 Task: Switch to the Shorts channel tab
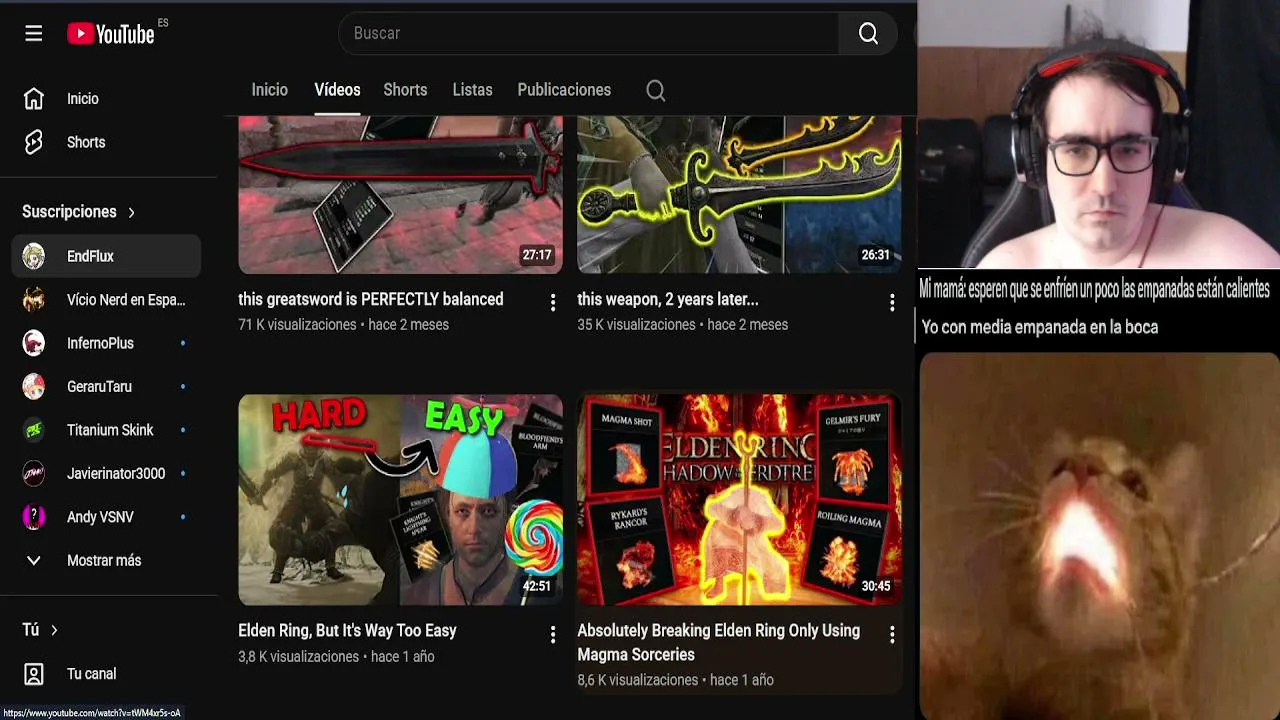click(405, 90)
